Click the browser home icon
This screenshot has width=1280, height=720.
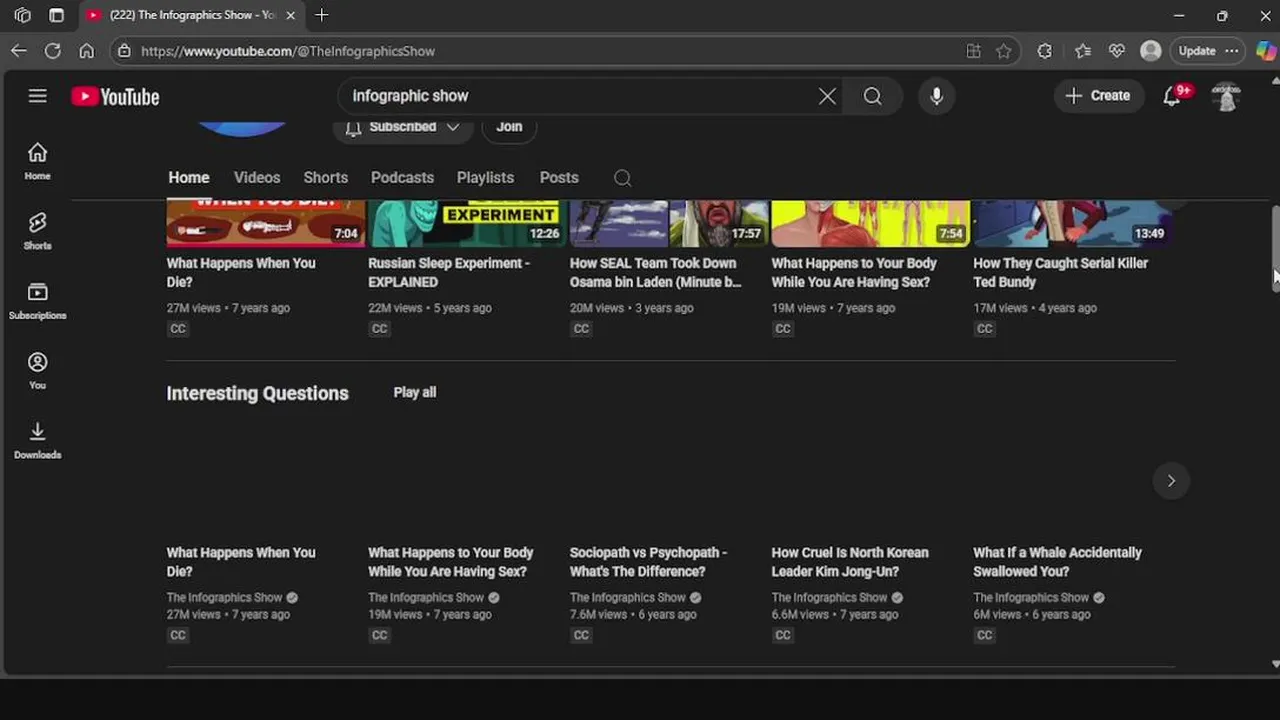click(x=87, y=51)
